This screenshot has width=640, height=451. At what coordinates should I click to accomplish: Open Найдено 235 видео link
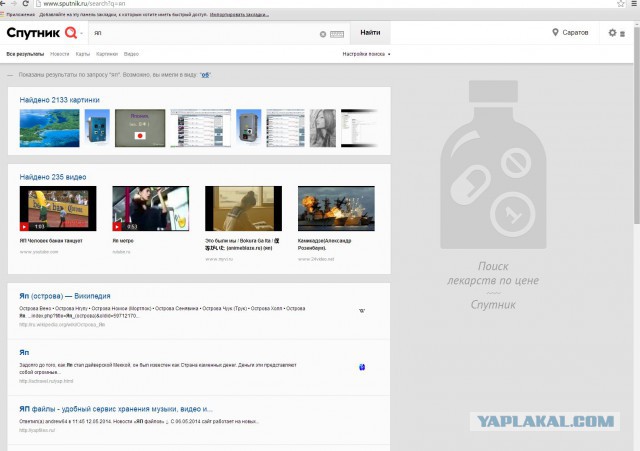[53, 177]
